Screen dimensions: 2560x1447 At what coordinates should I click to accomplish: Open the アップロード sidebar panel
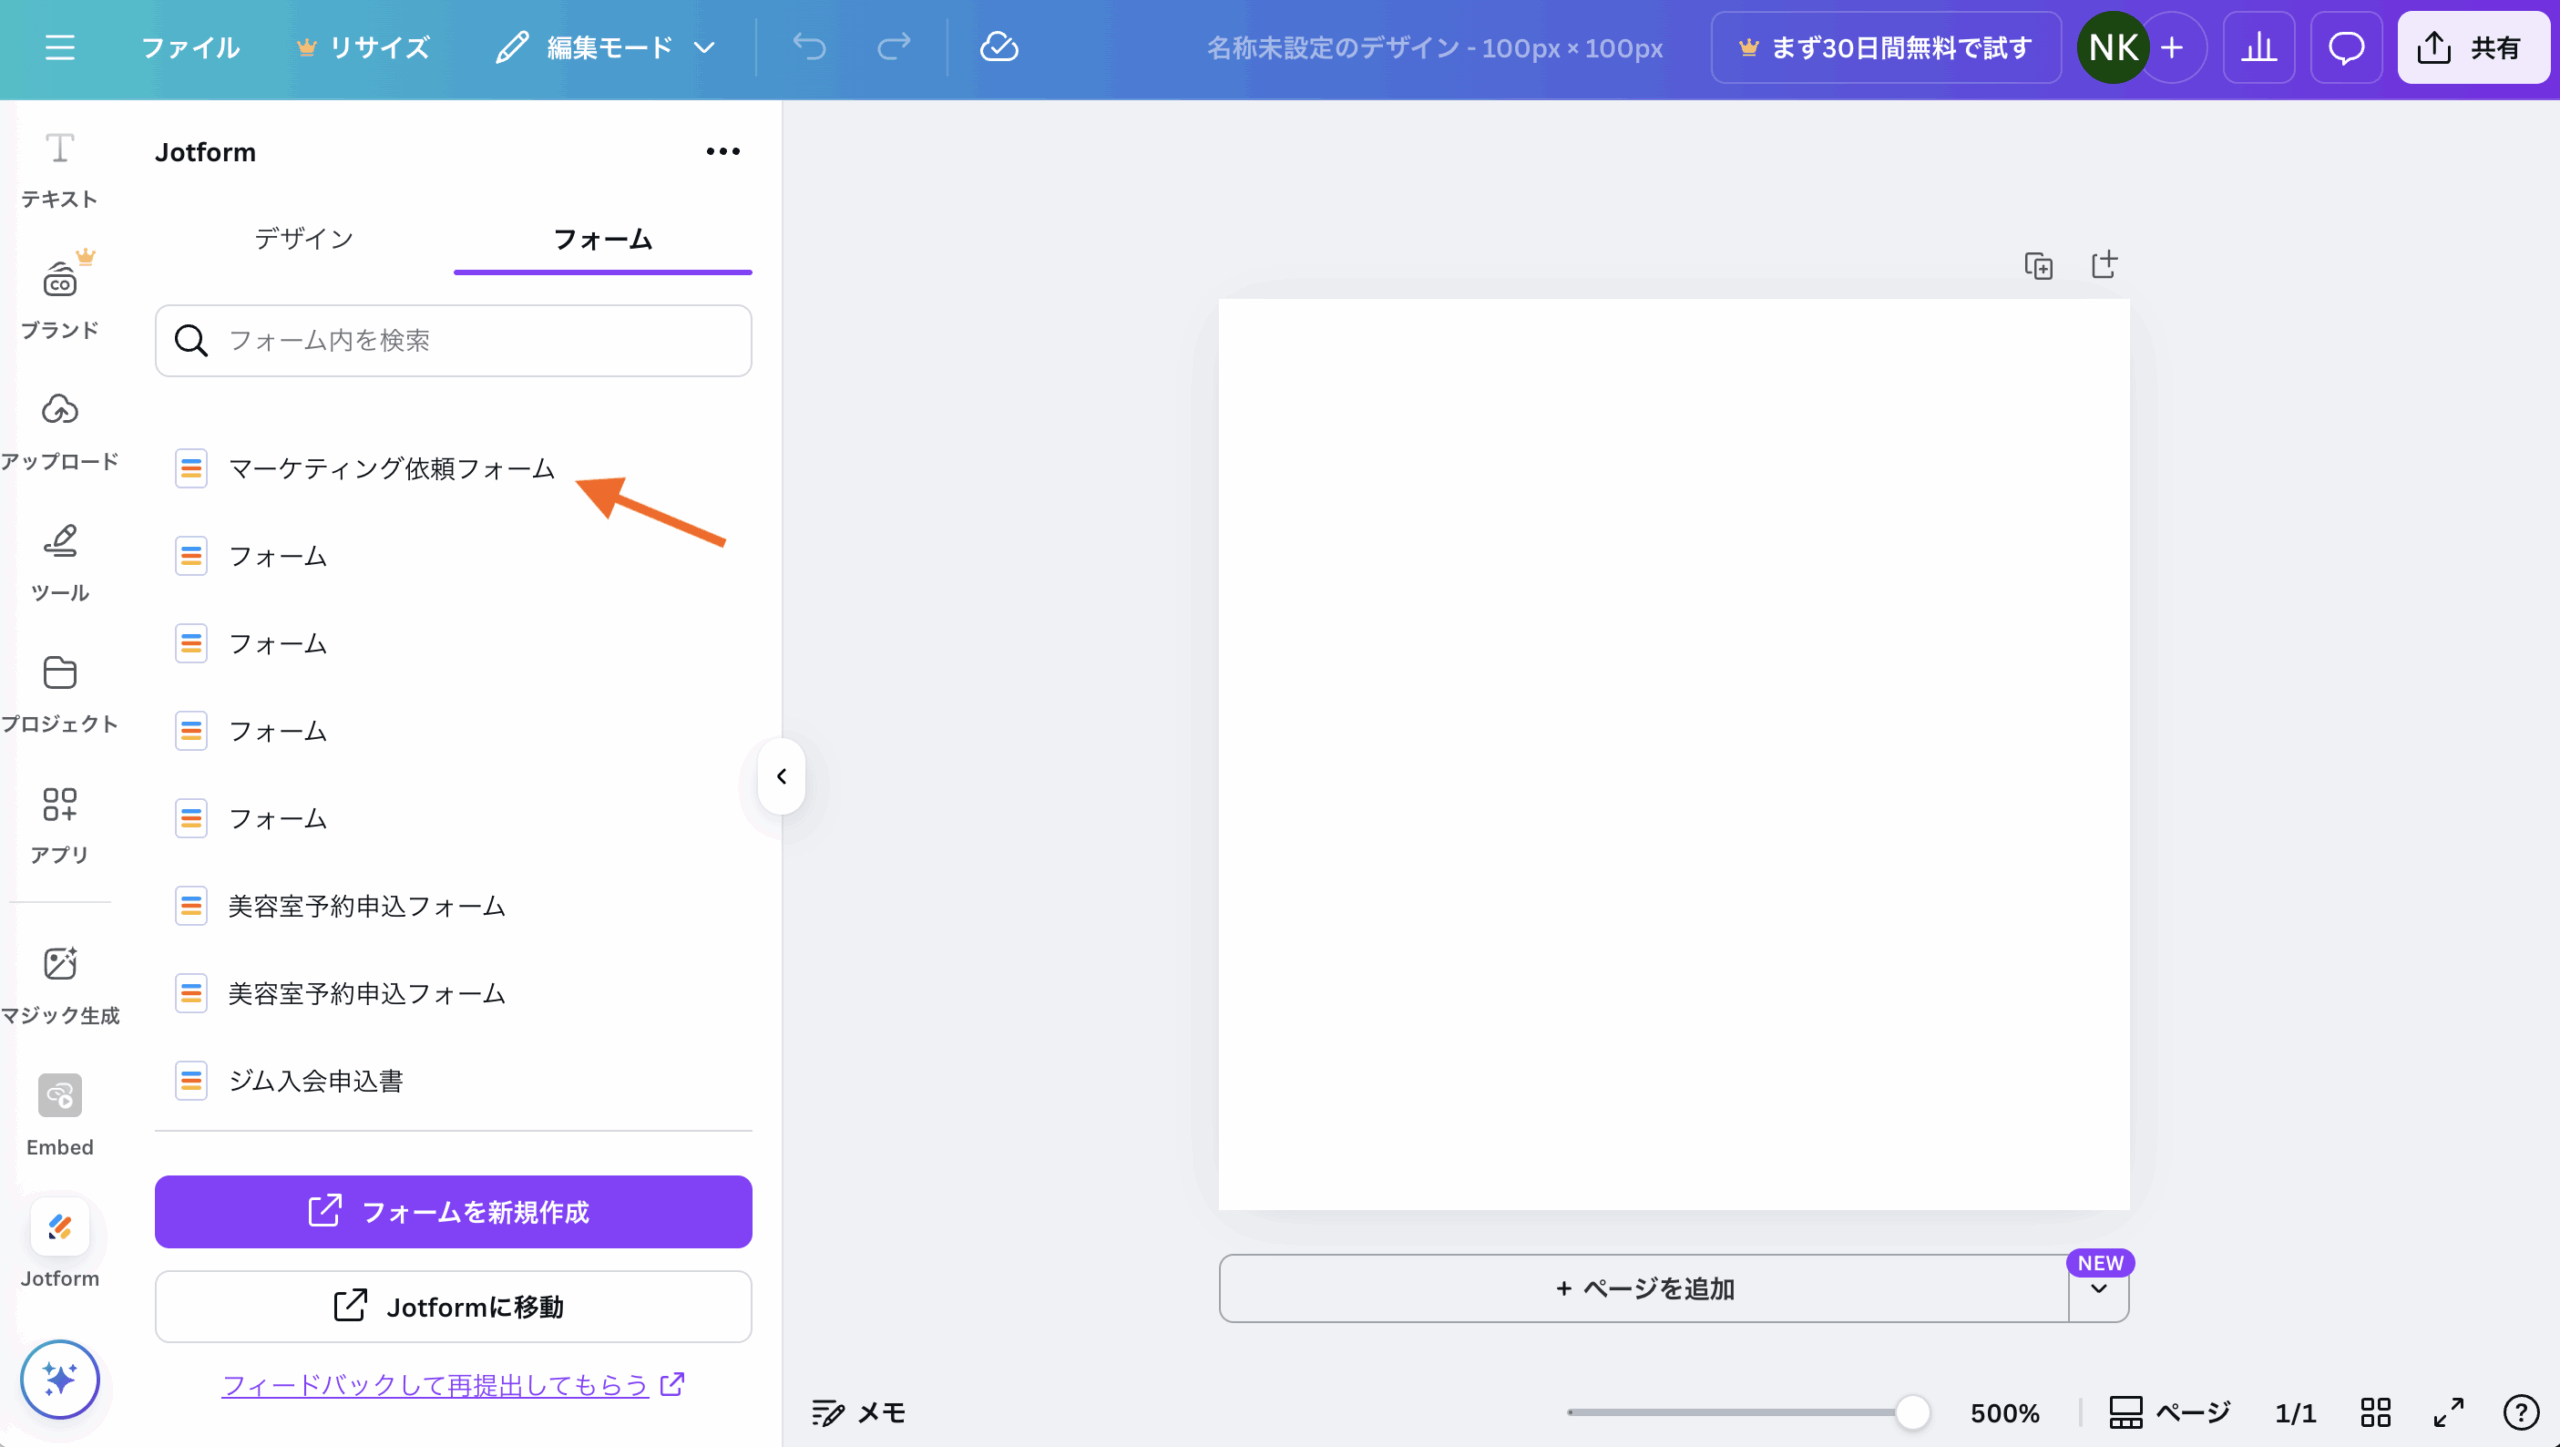click(x=60, y=431)
